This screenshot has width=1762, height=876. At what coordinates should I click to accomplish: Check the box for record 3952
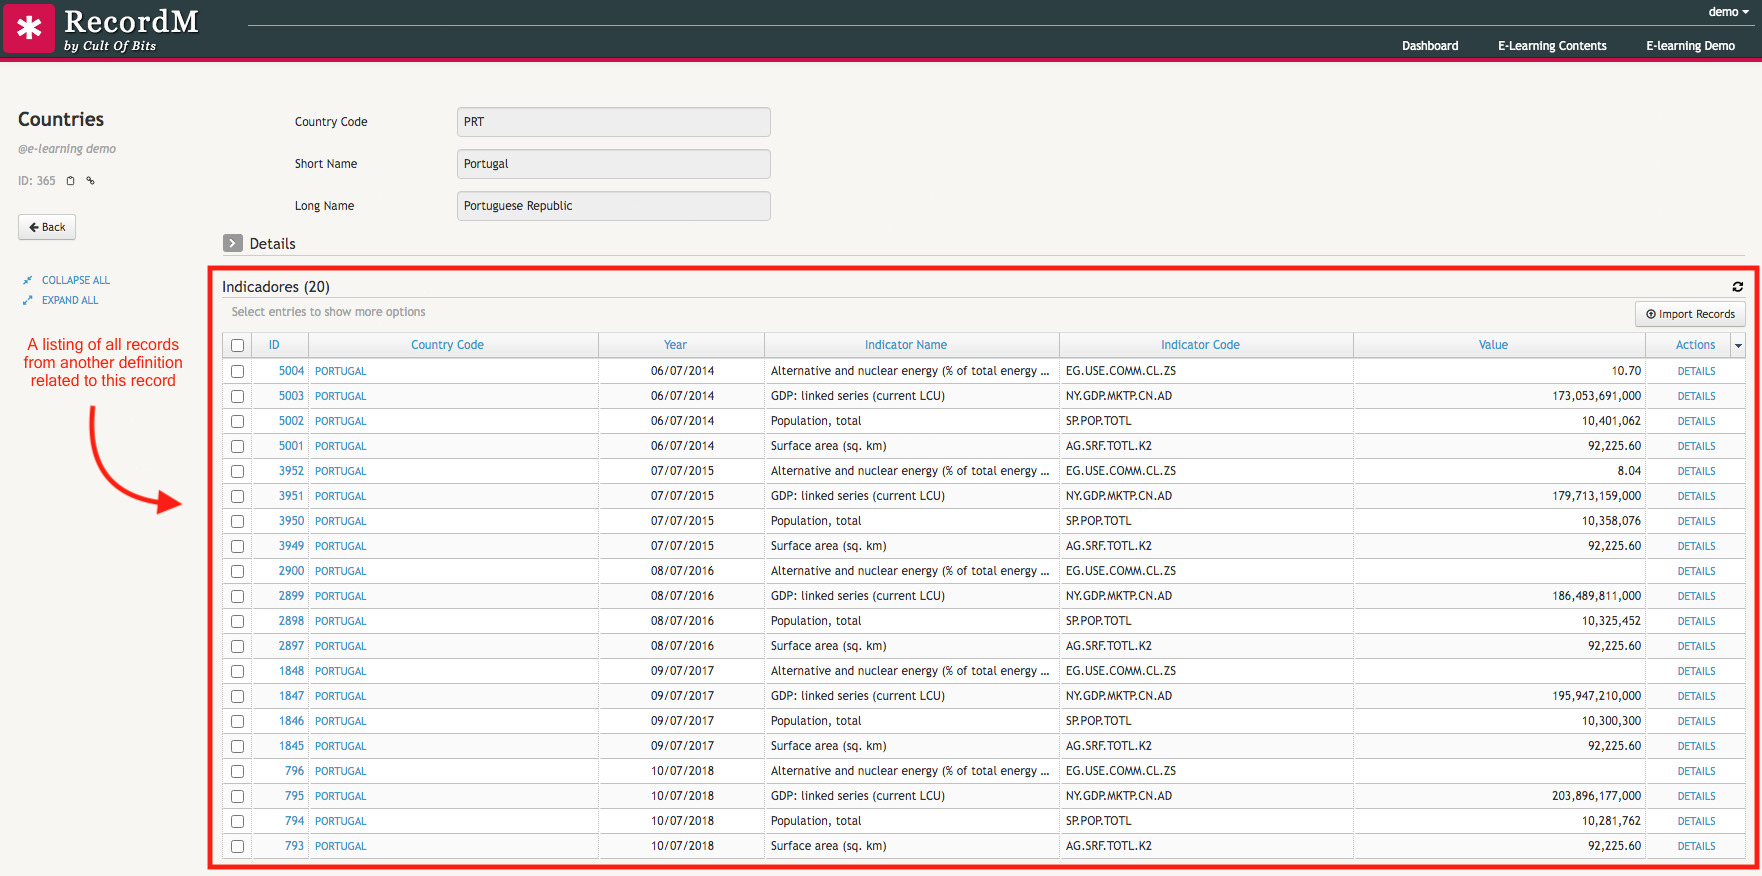coord(237,471)
